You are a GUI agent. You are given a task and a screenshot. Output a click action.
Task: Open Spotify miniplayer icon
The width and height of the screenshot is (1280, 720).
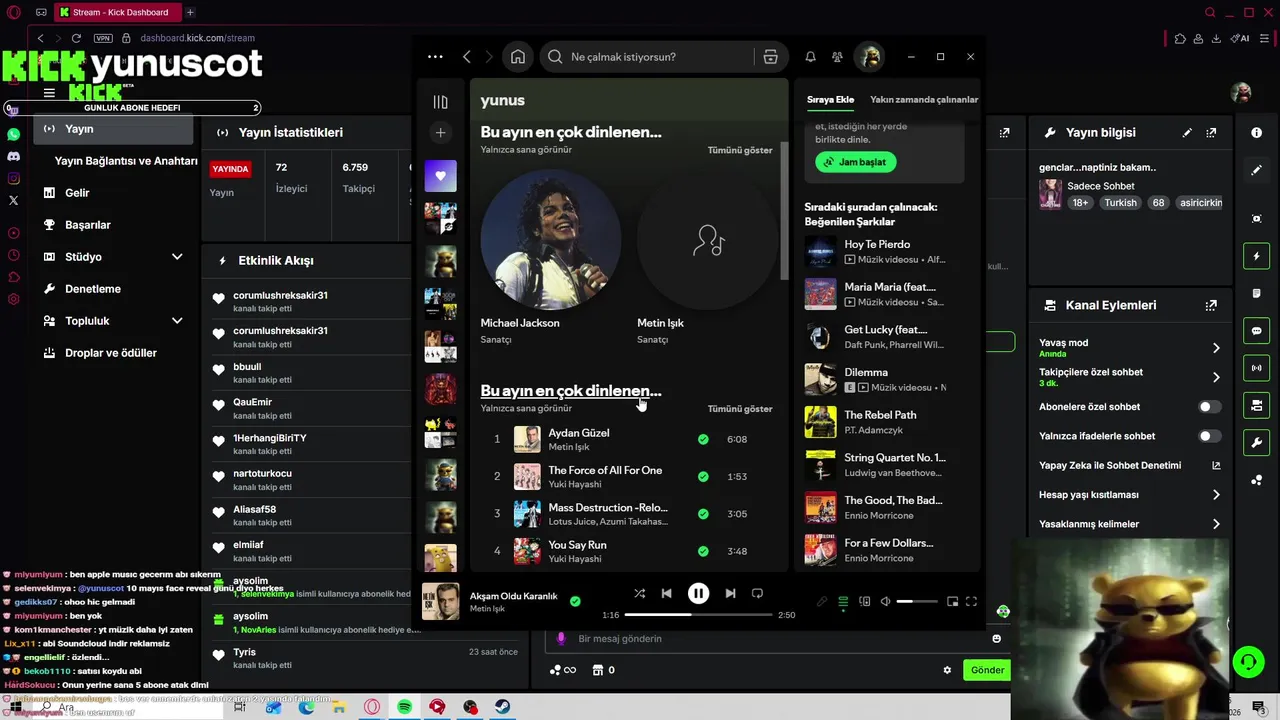coord(952,601)
